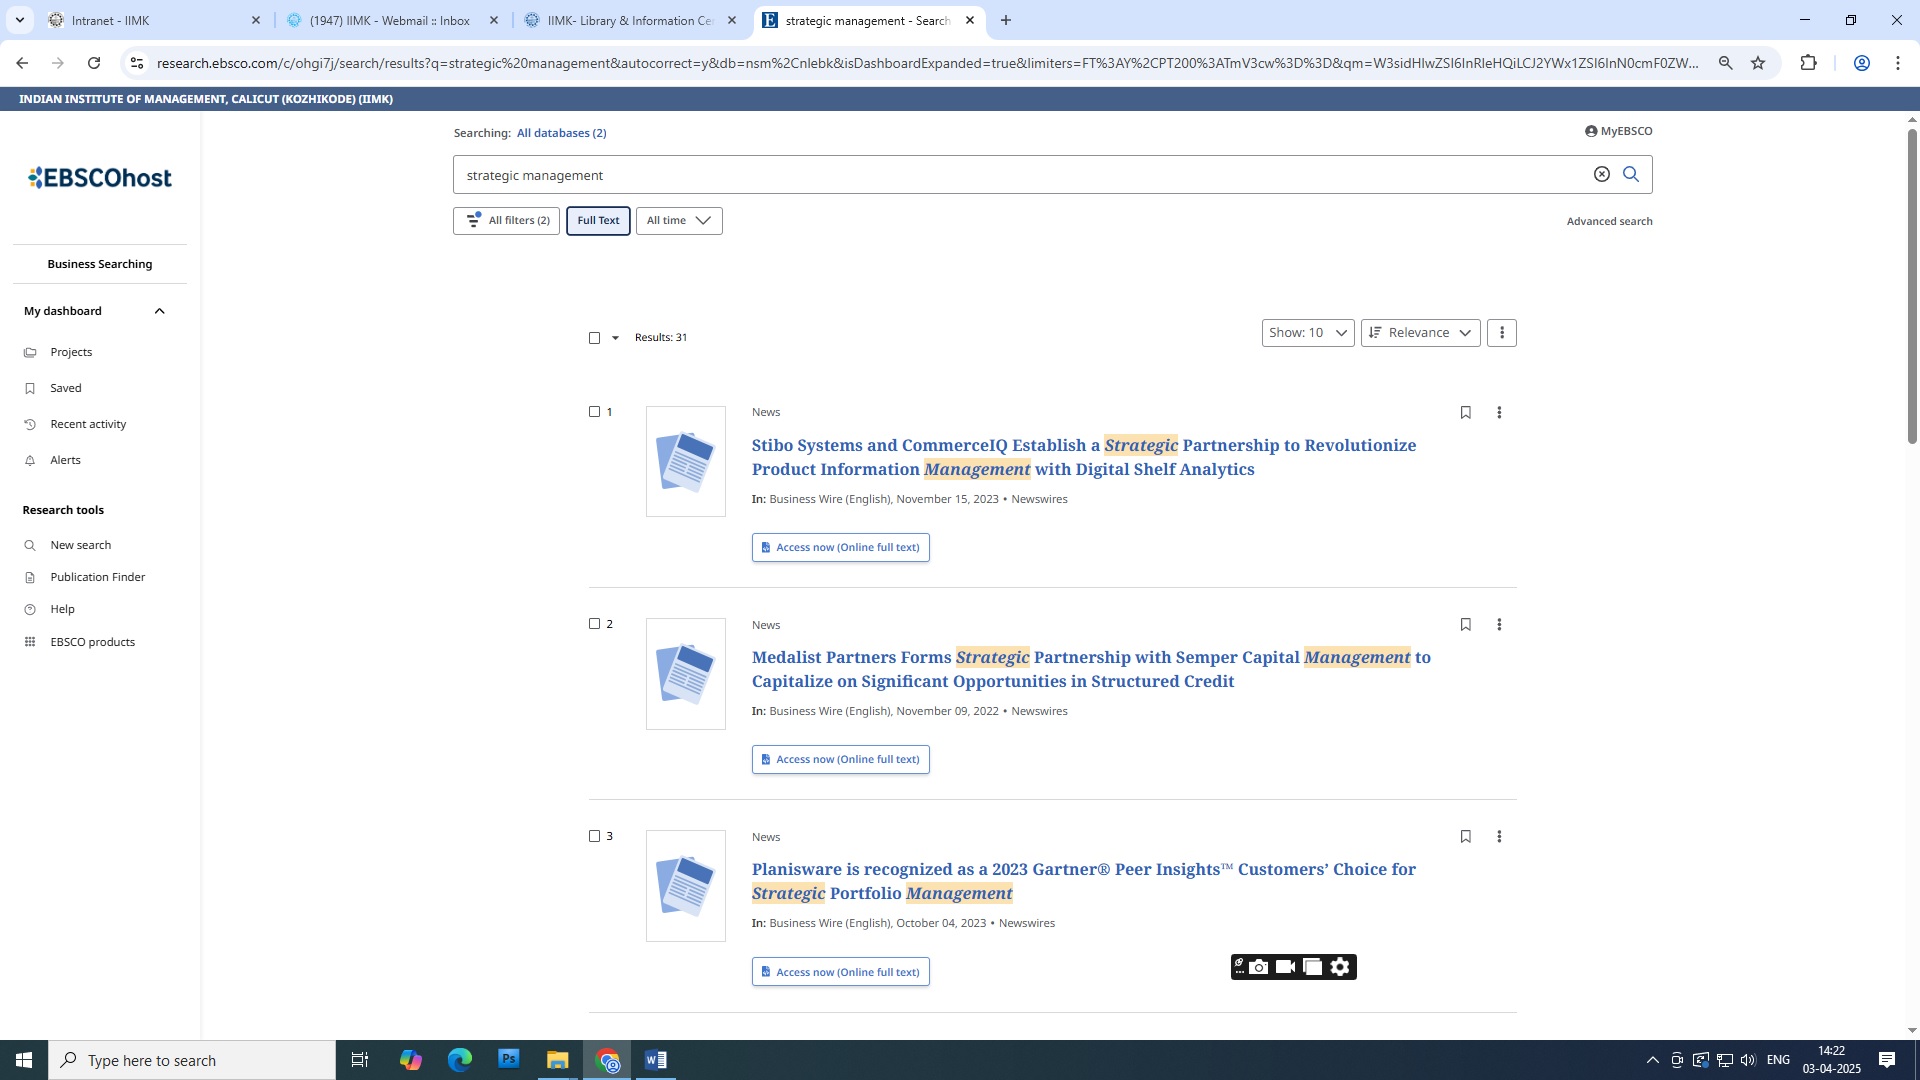Open Microsoft Word from taskbar
1920x1080 pixels.
pos(655,1060)
